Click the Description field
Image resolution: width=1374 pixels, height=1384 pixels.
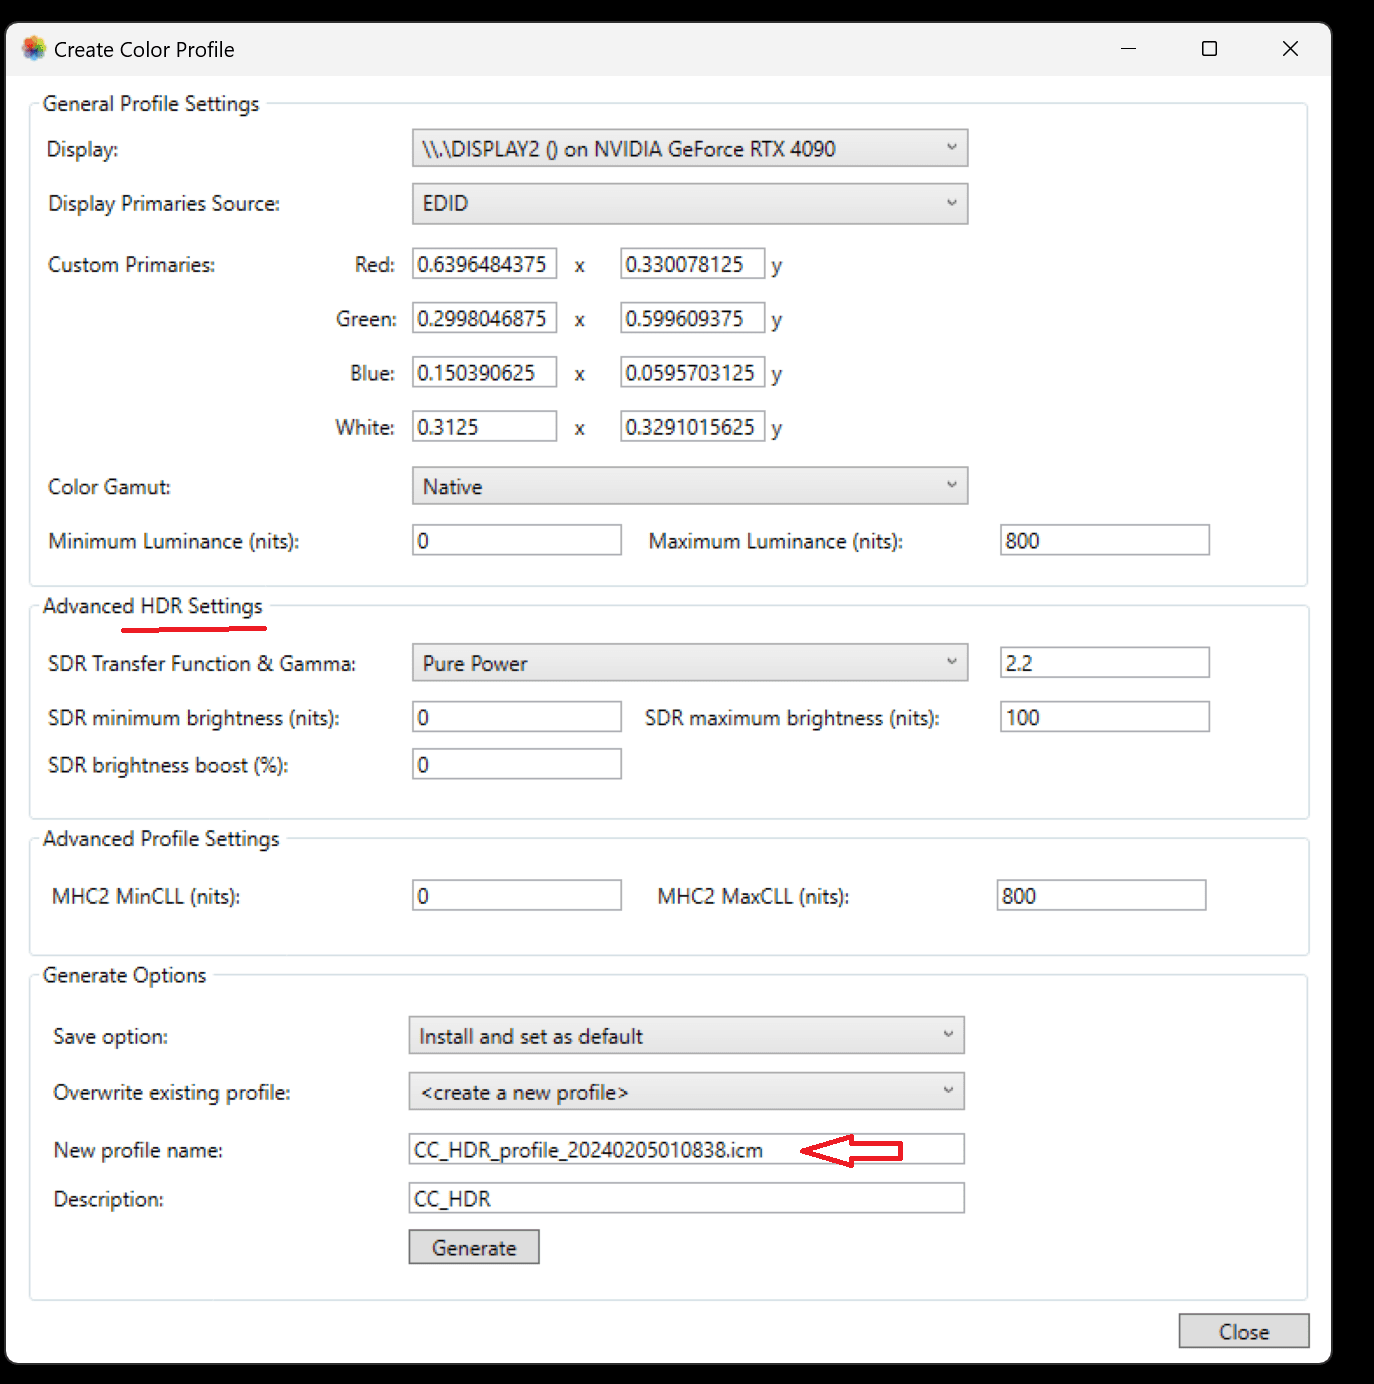point(686,1198)
